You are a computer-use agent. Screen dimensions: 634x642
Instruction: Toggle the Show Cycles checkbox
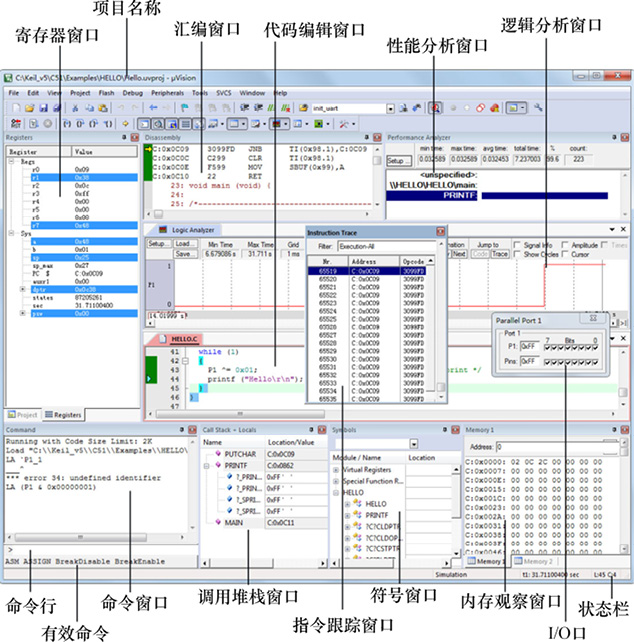tap(515, 254)
